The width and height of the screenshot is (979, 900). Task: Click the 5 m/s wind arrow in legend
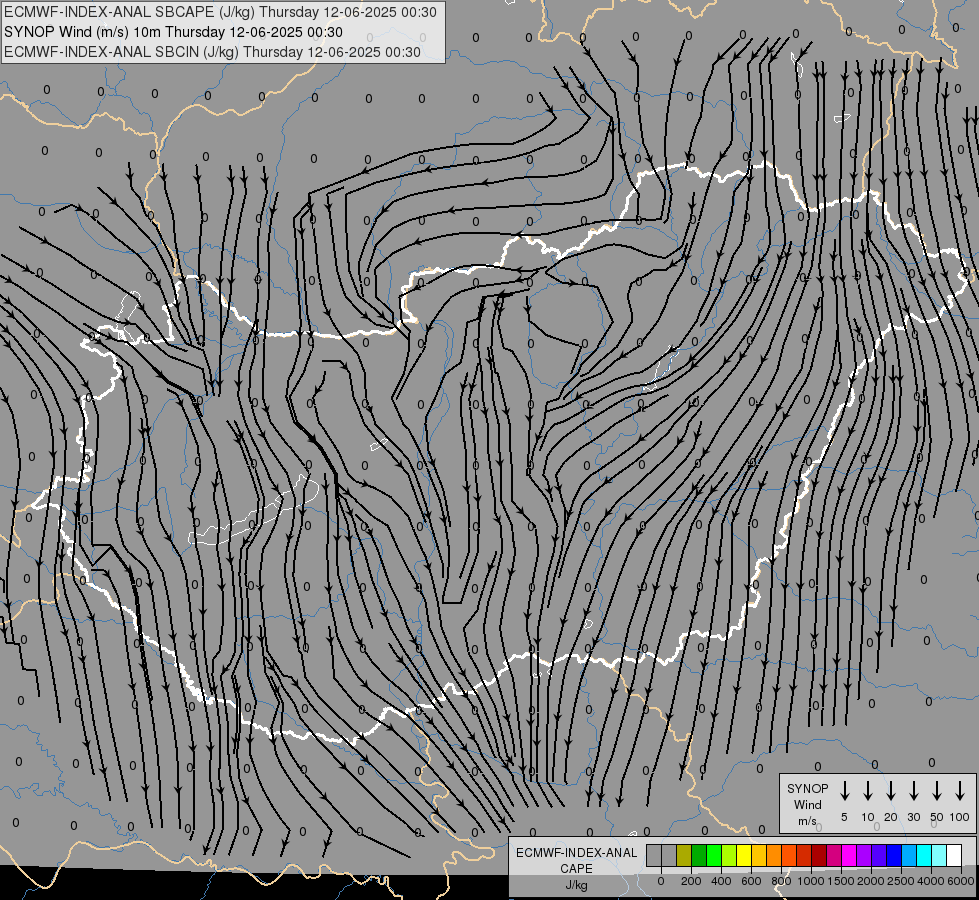pyautogui.click(x=844, y=791)
